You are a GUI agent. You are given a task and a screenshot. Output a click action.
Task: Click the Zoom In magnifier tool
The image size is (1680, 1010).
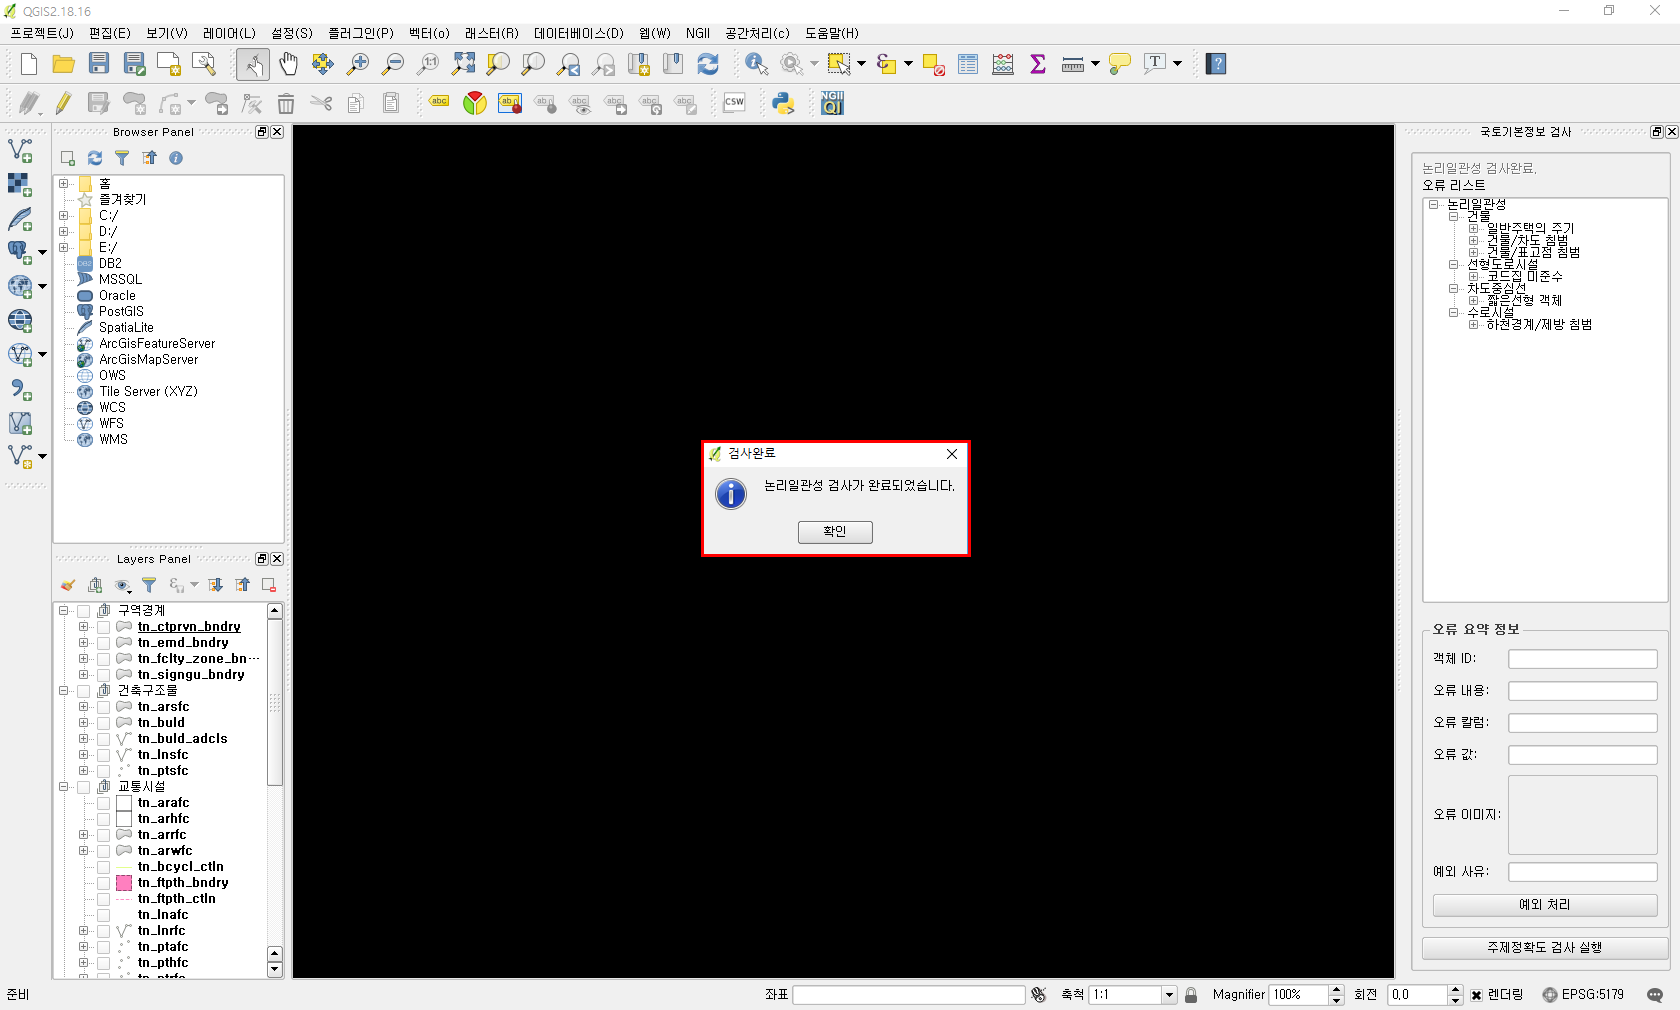[x=358, y=64]
